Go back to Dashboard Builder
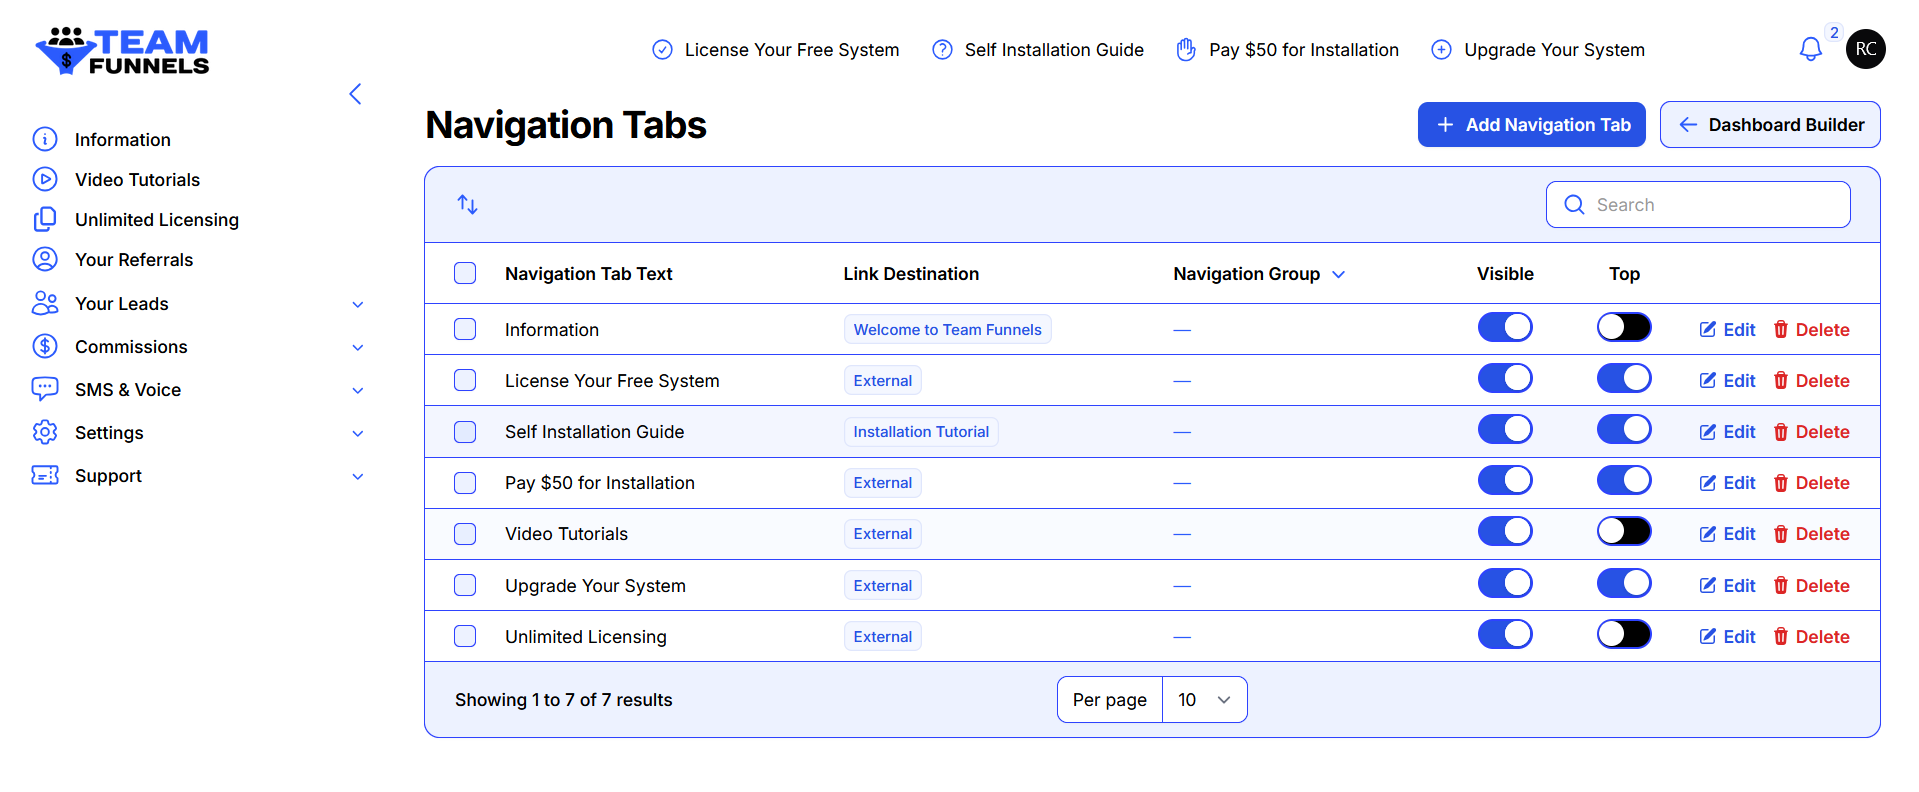1919x792 pixels. [x=1769, y=125]
